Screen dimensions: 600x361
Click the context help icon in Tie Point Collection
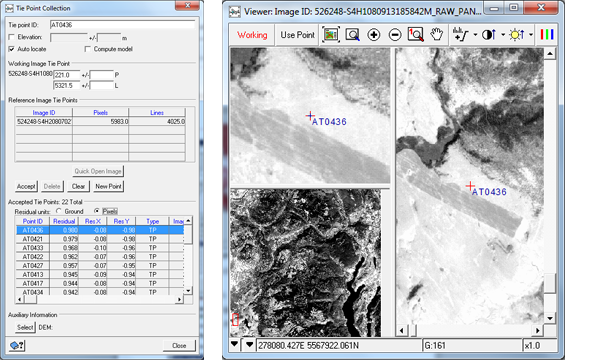[x=17, y=345]
